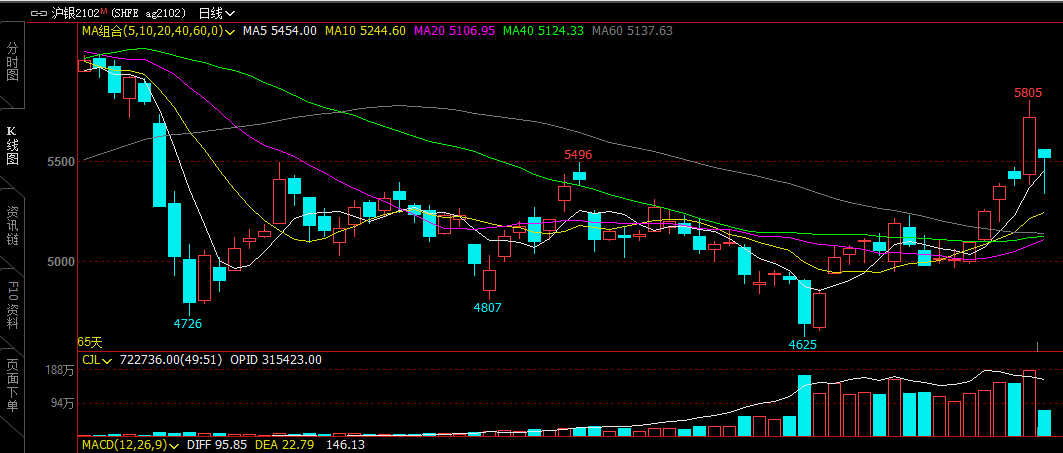1063x453 pixels.
Task: Click the 5000 price axis label
Action: (x=62, y=261)
